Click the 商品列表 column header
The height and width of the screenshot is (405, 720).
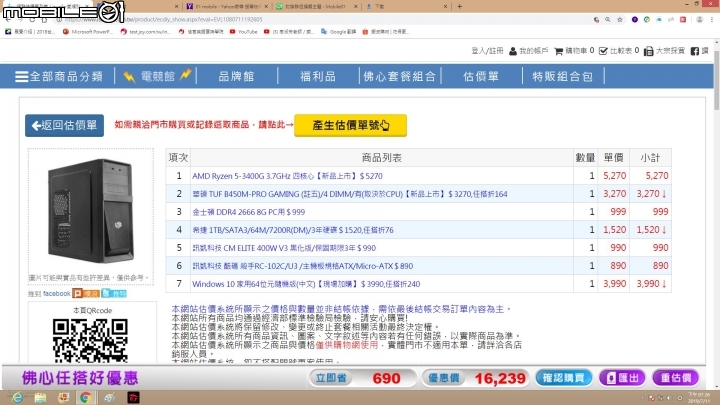(382, 158)
